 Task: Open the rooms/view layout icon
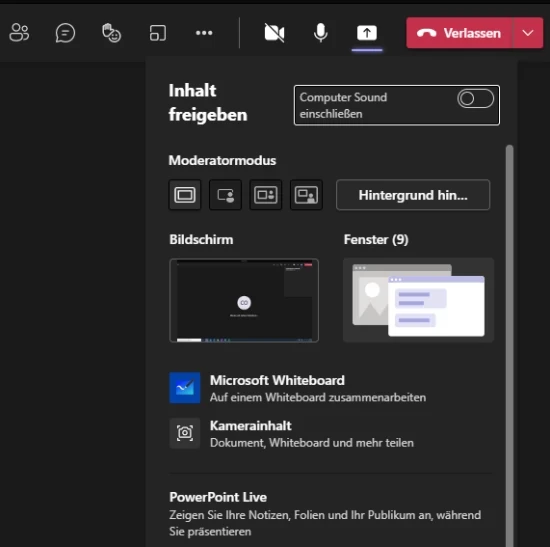pyautogui.click(x=158, y=33)
